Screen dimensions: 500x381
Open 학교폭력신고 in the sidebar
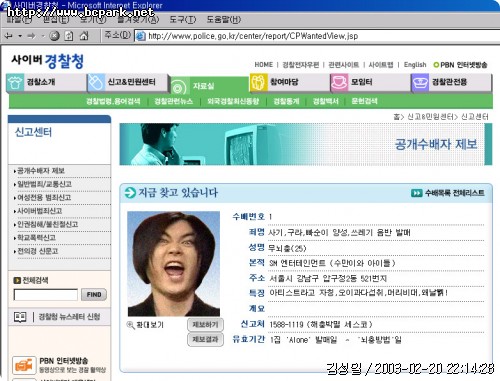36,238
